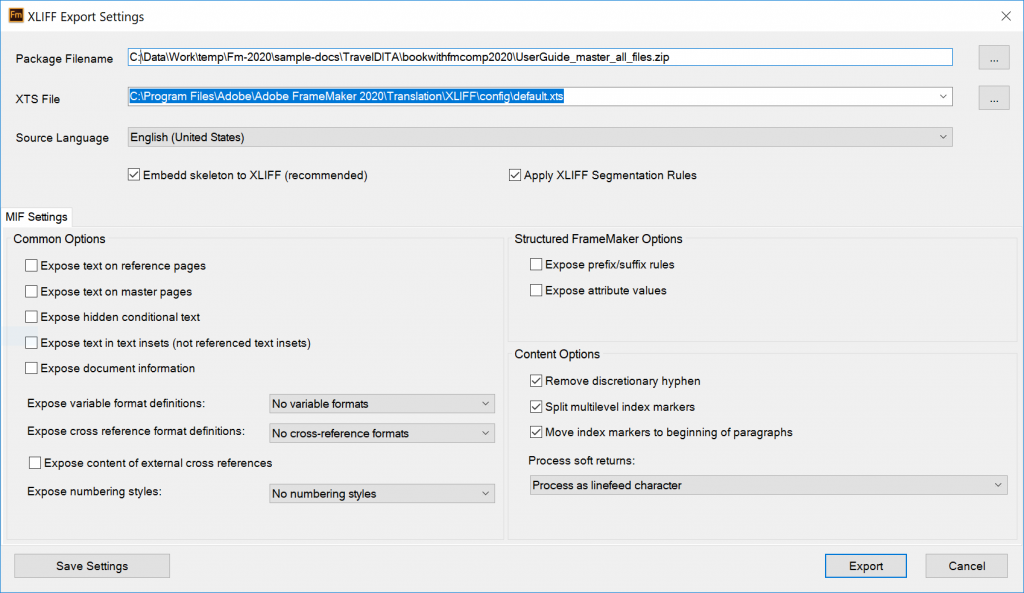Enable Expose prefix/suffix rules
The height and width of the screenshot is (593, 1024).
pyautogui.click(x=536, y=264)
